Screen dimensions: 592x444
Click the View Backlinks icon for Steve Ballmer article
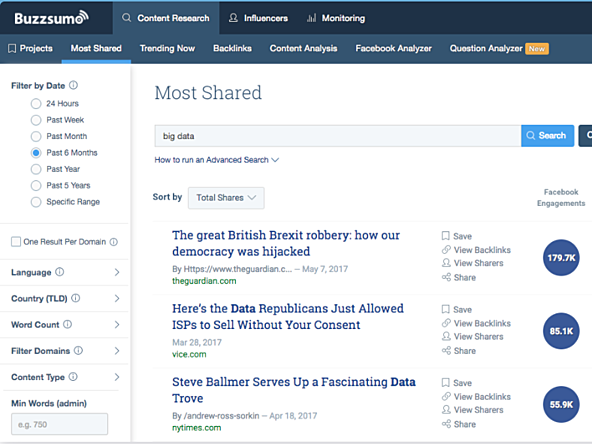click(x=446, y=396)
